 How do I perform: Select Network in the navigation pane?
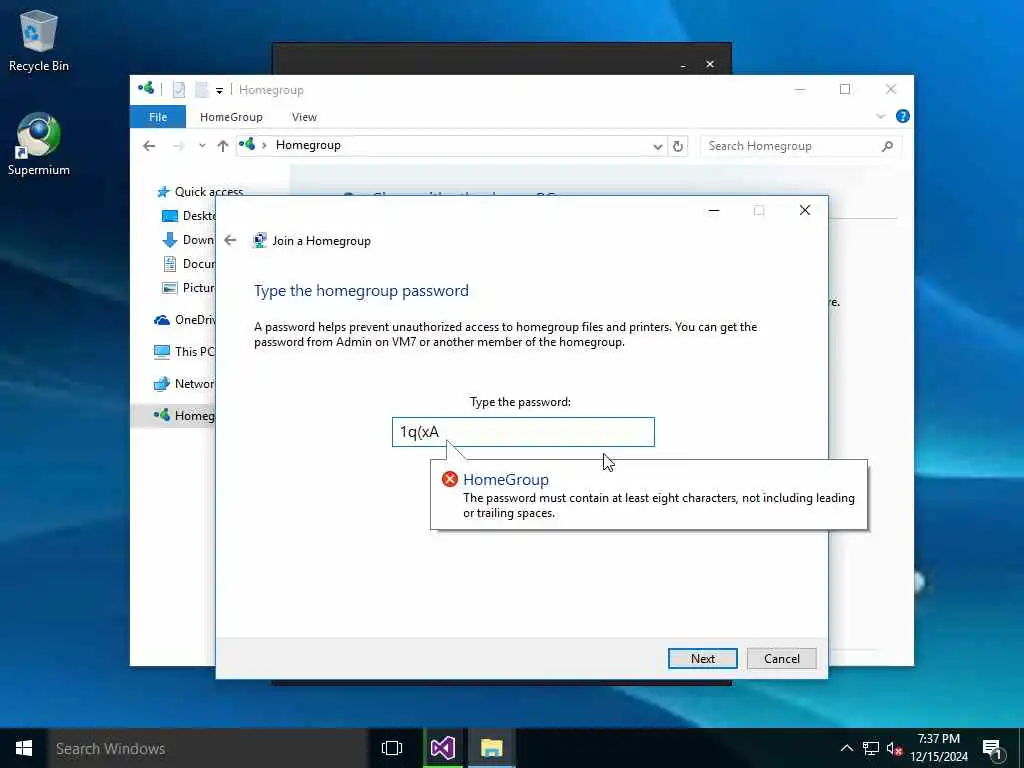click(x=184, y=383)
